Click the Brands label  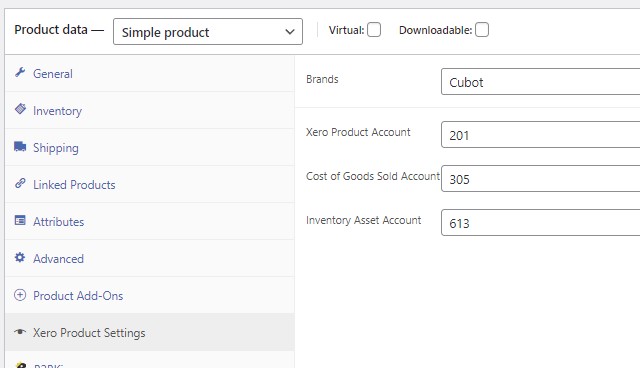[322, 79]
